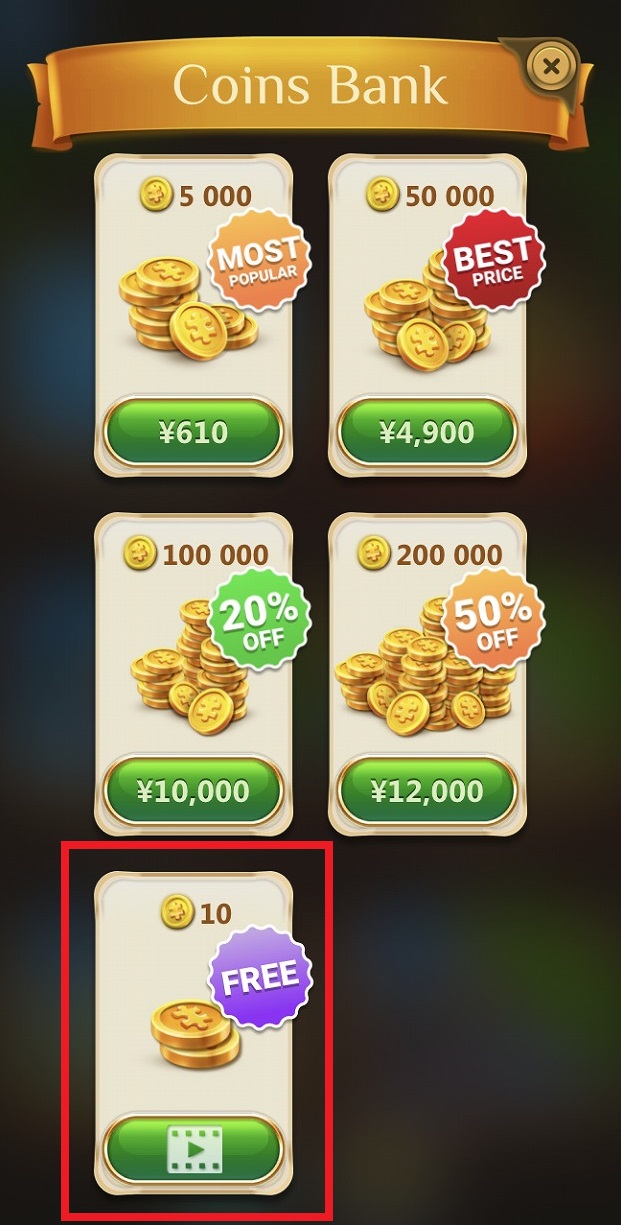621x1225 pixels.
Task: Tap the Most Popular badge
Action: coord(259,260)
